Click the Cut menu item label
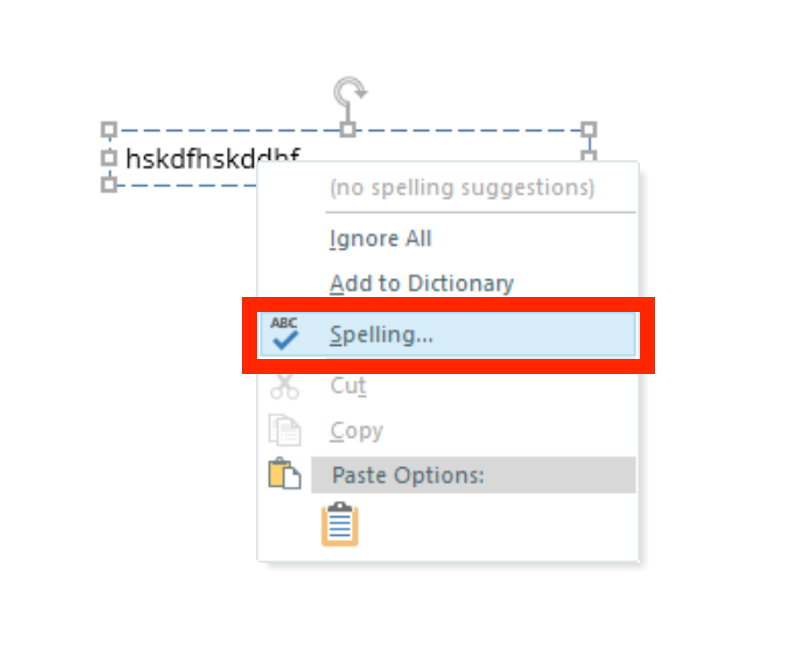 coord(348,385)
